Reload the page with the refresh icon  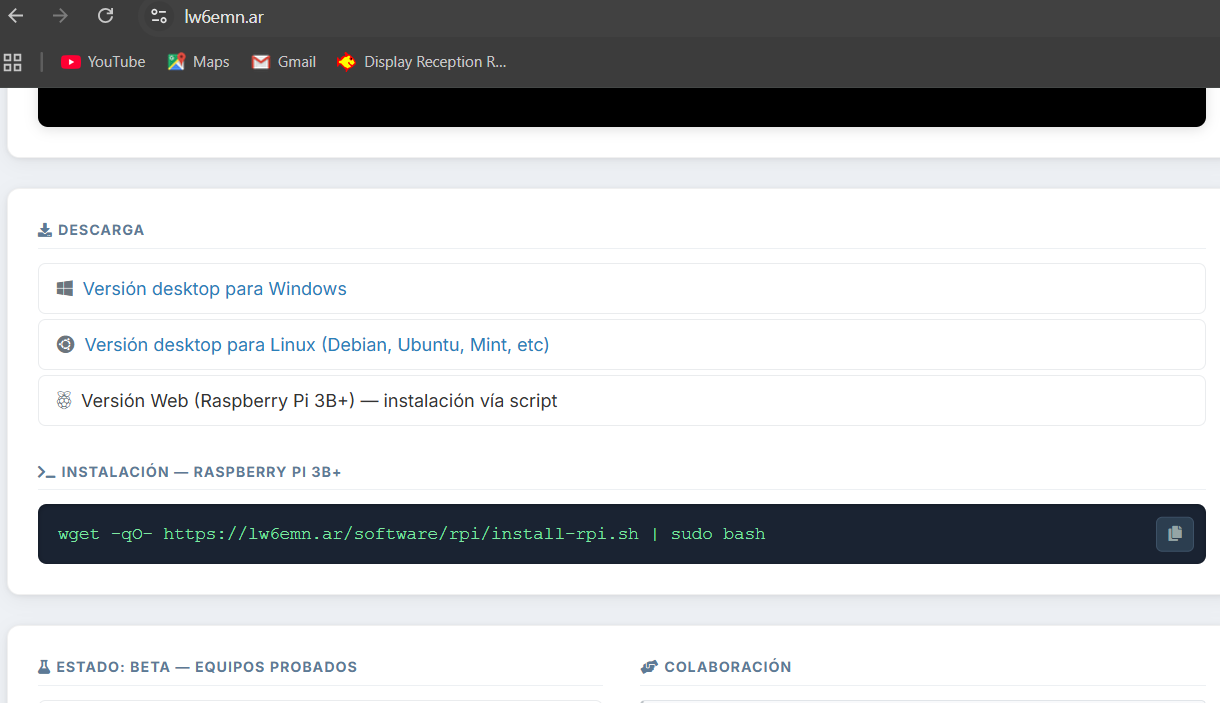[105, 16]
